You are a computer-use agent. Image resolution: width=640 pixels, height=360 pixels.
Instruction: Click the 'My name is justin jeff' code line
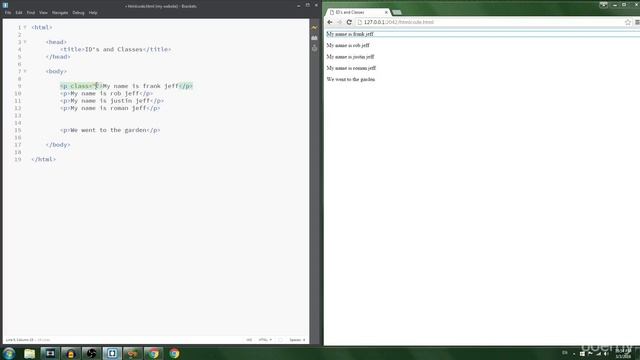111,101
